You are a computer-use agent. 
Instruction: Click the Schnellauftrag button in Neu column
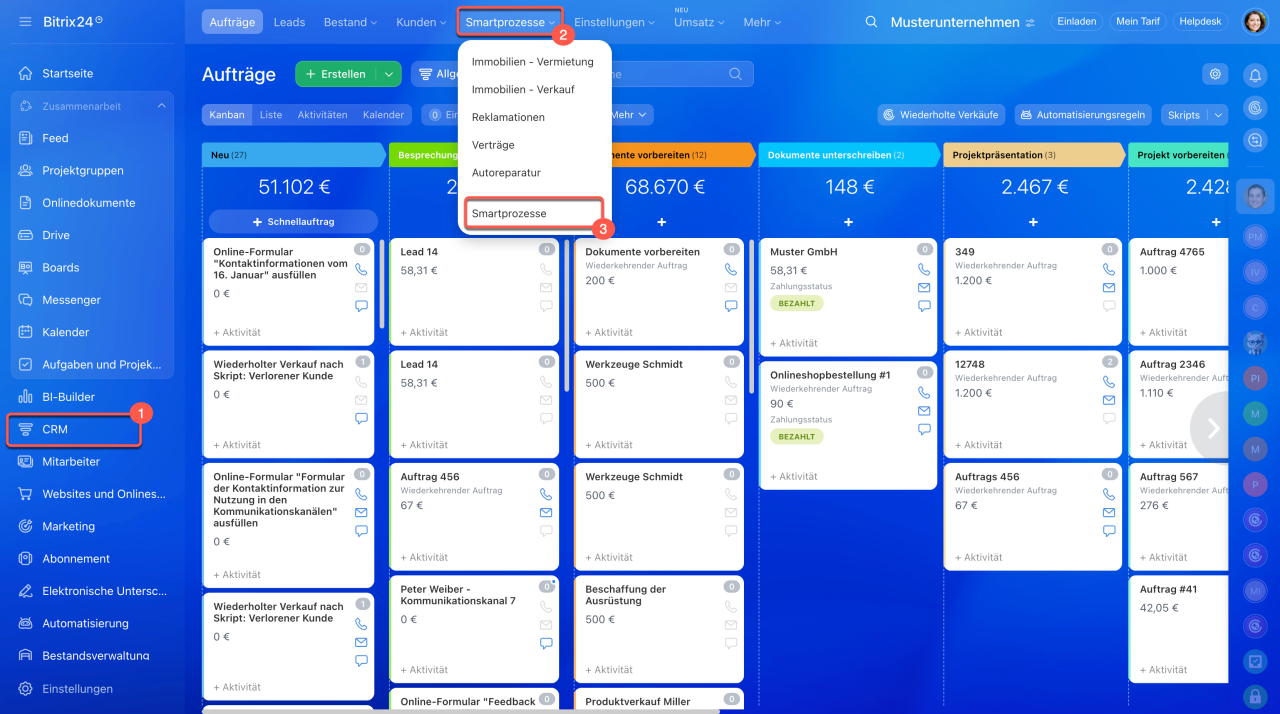[293, 222]
